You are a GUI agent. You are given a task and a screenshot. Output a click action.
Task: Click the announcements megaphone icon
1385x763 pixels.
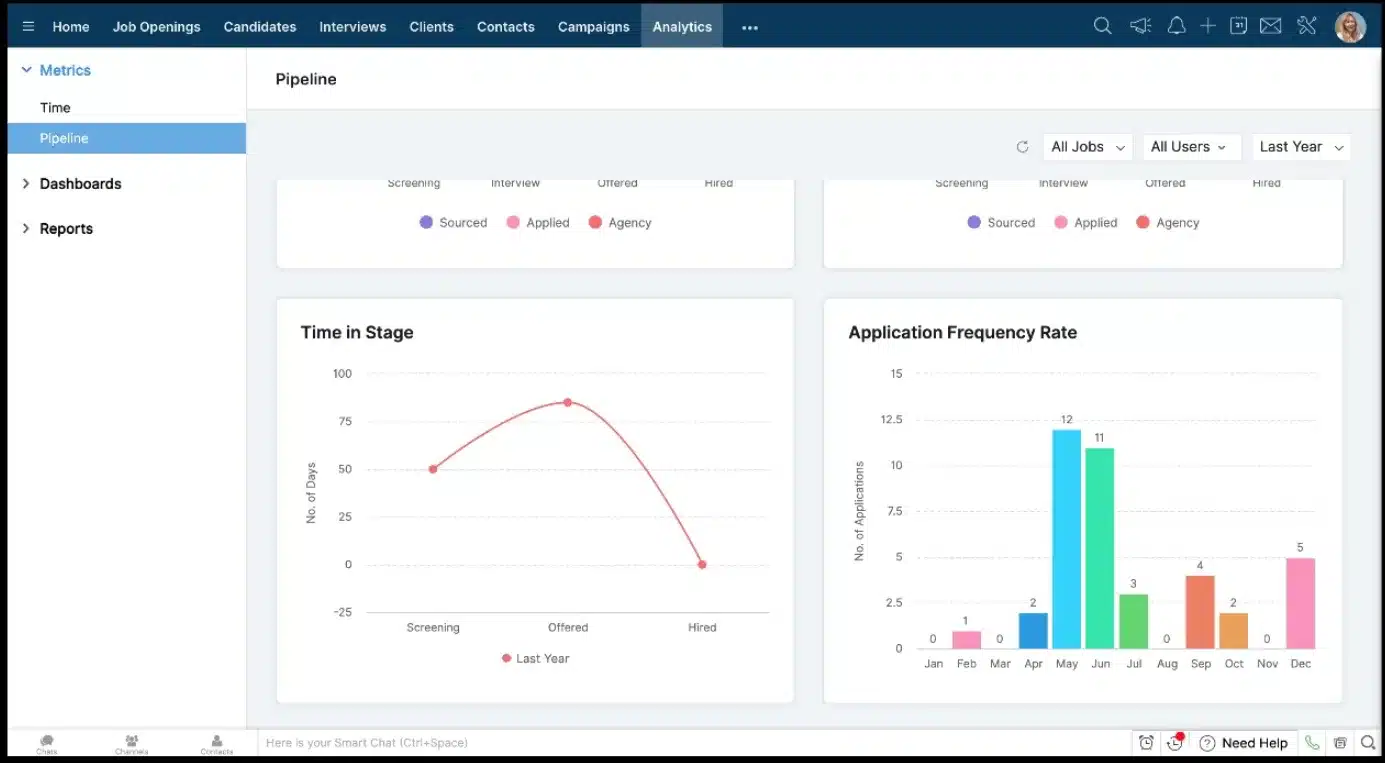tap(1140, 26)
